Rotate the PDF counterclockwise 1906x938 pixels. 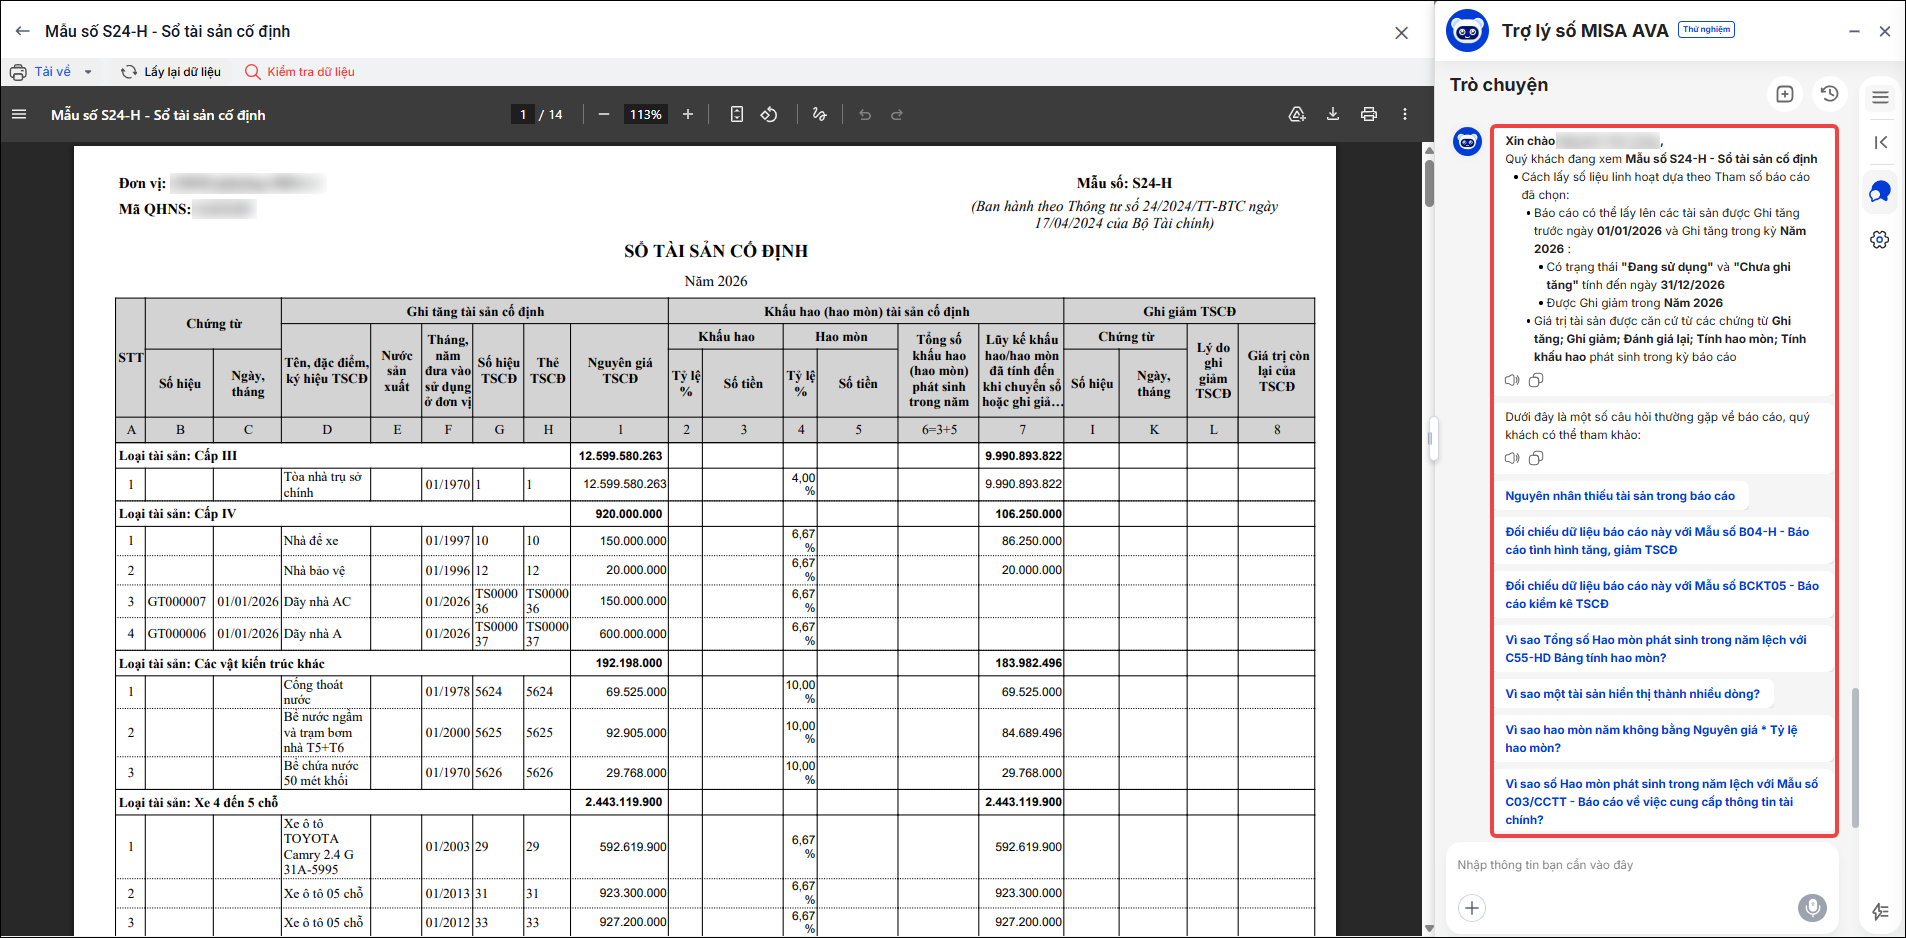click(x=769, y=115)
